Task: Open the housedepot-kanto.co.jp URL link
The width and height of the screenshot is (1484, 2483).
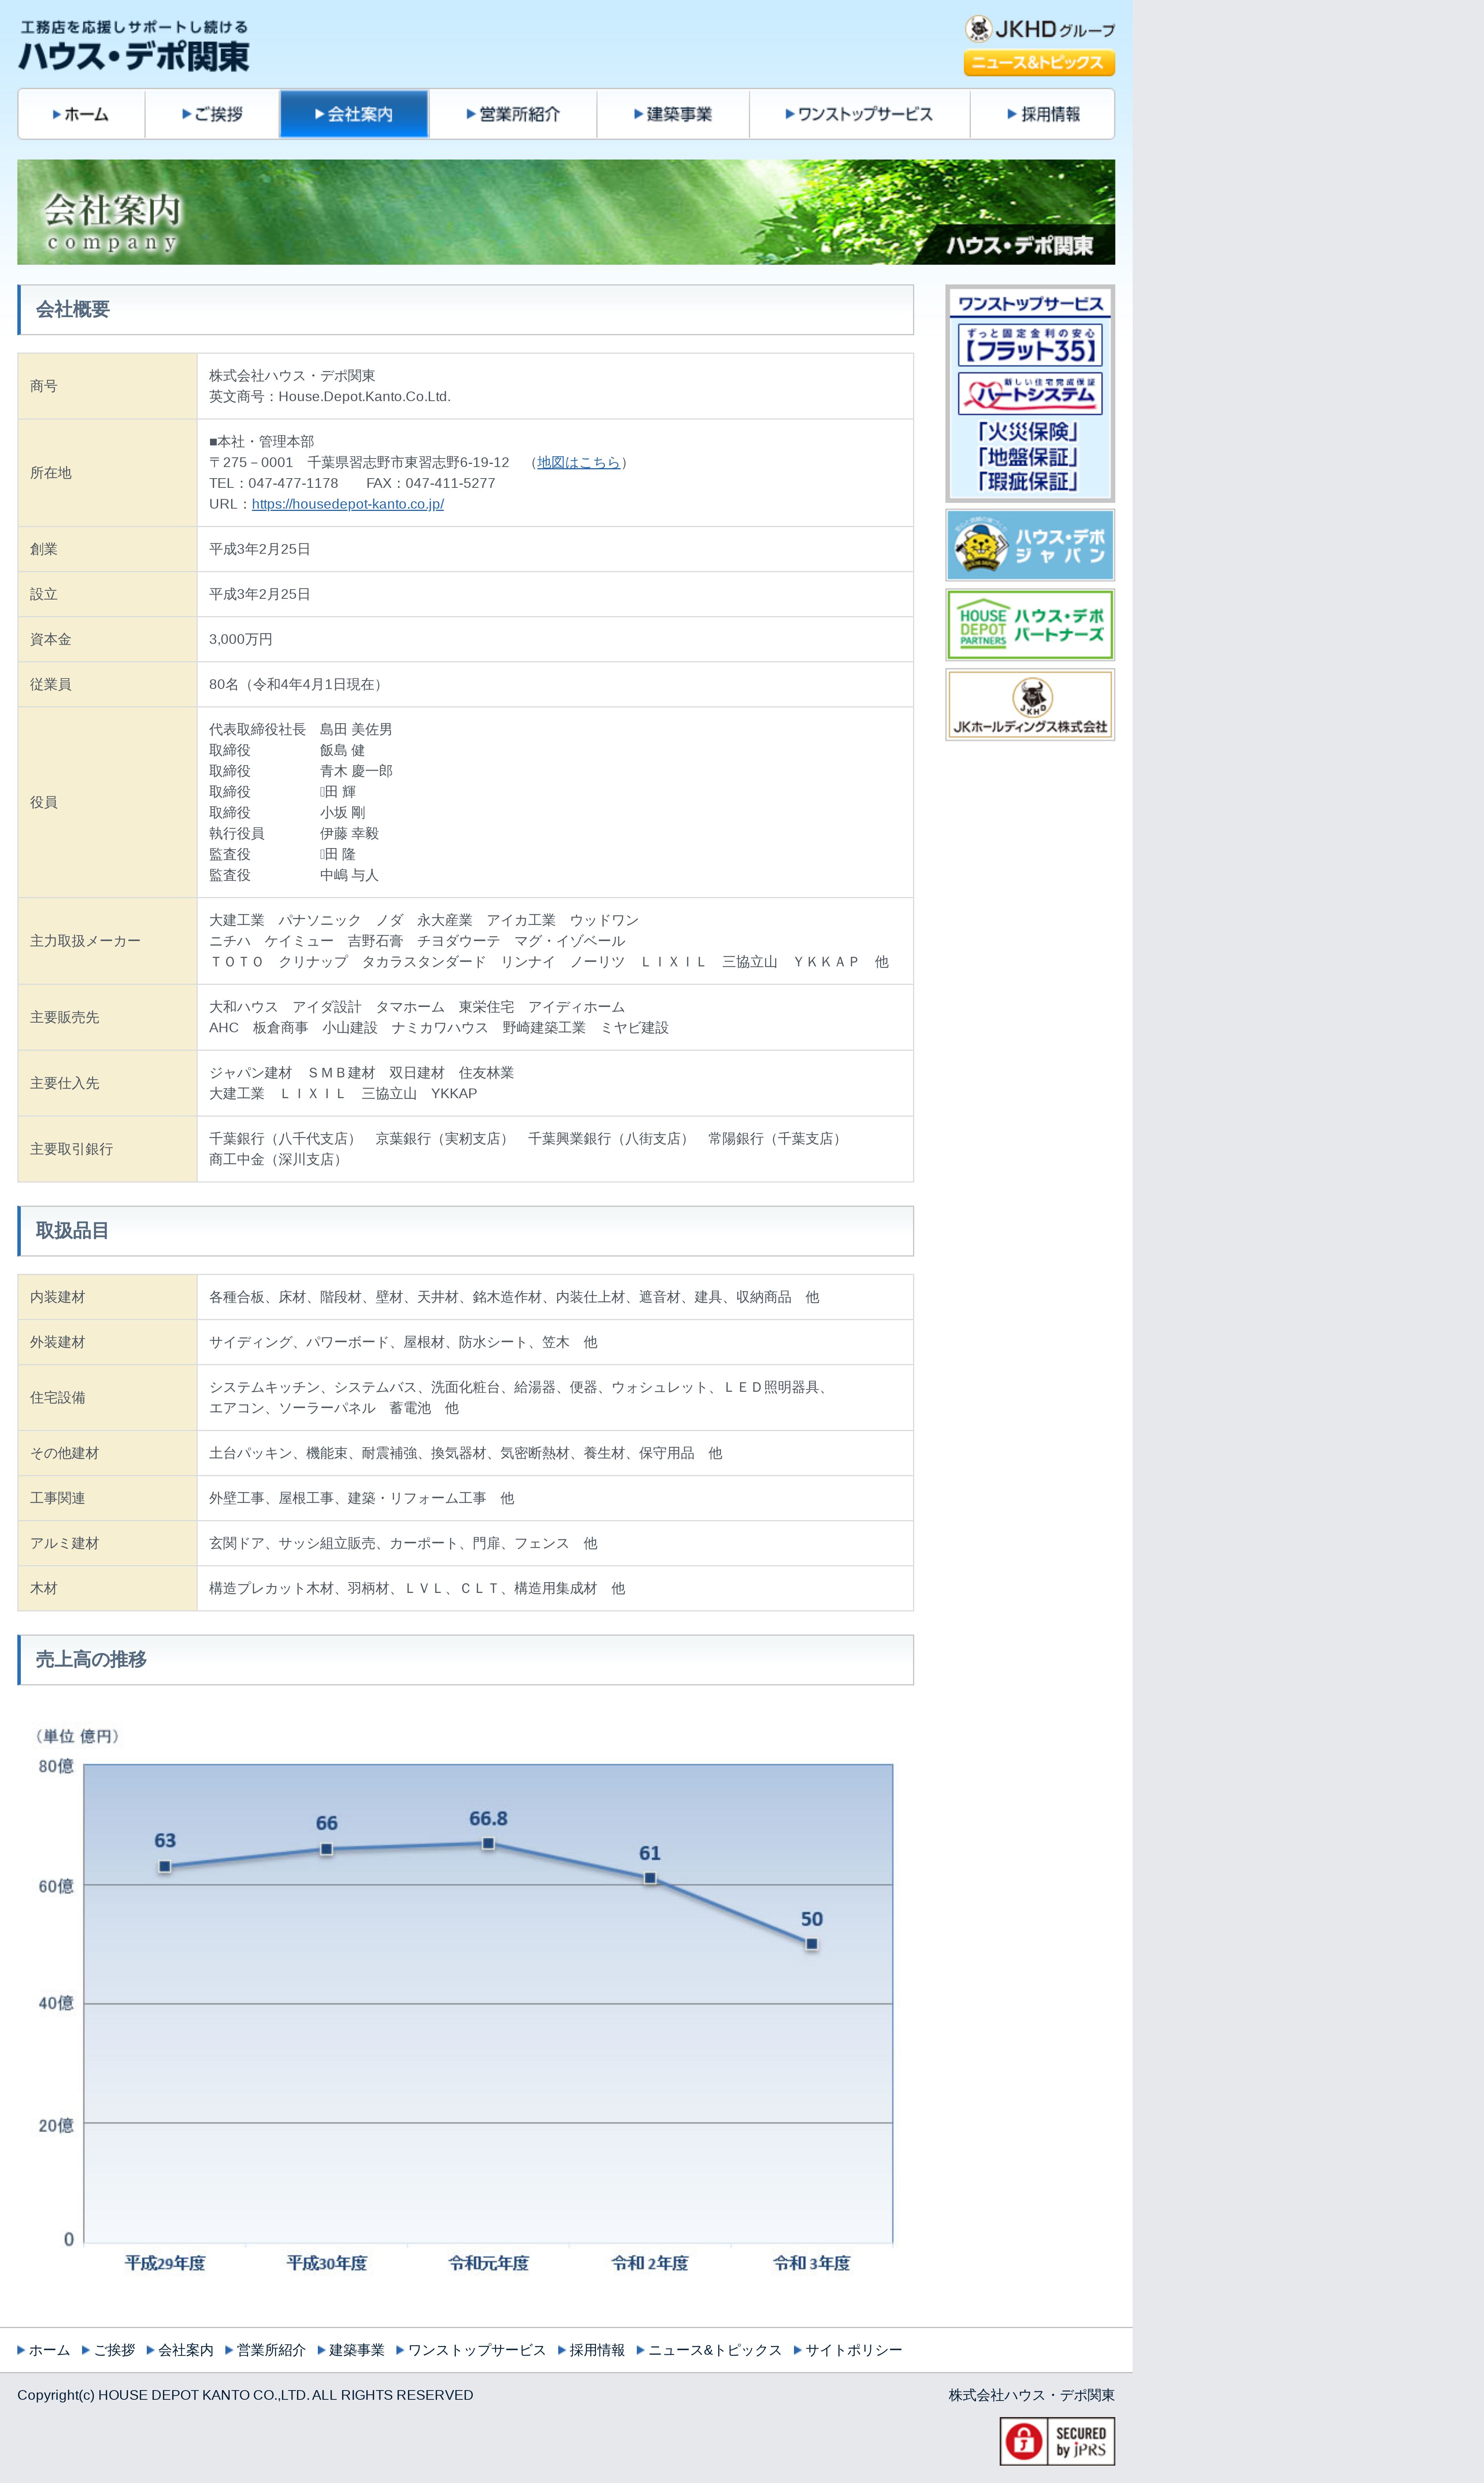Action: point(347,504)
